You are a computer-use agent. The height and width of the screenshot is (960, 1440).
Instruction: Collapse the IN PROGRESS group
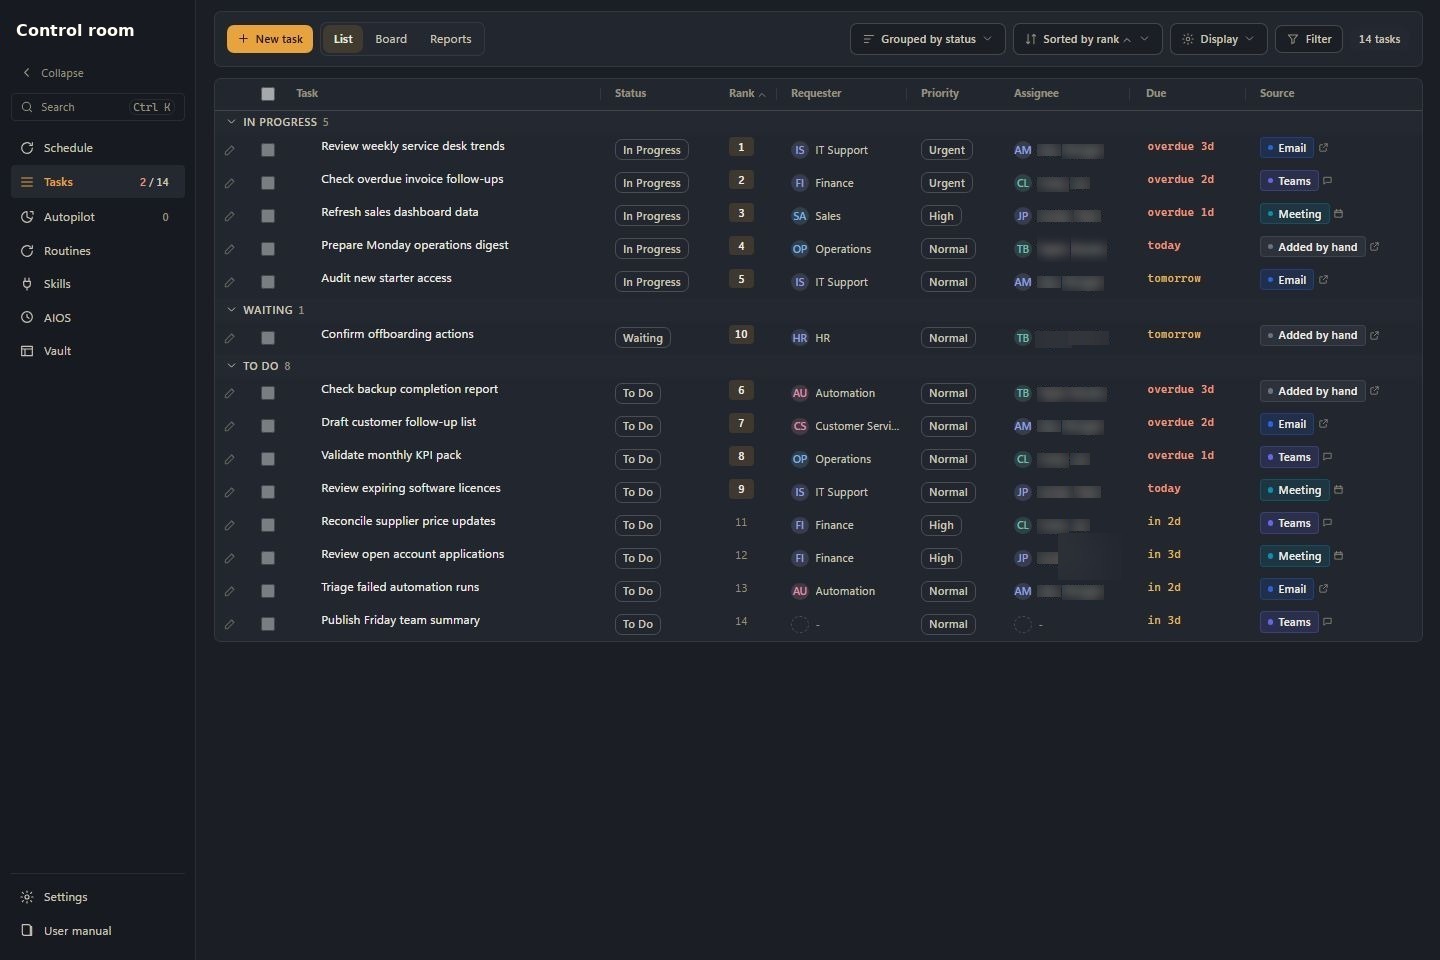tap(231, 122)
